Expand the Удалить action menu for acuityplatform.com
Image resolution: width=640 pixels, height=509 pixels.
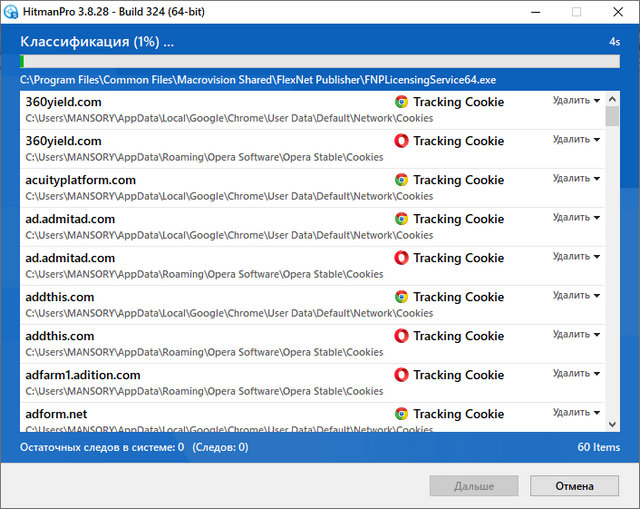[576, 178]
